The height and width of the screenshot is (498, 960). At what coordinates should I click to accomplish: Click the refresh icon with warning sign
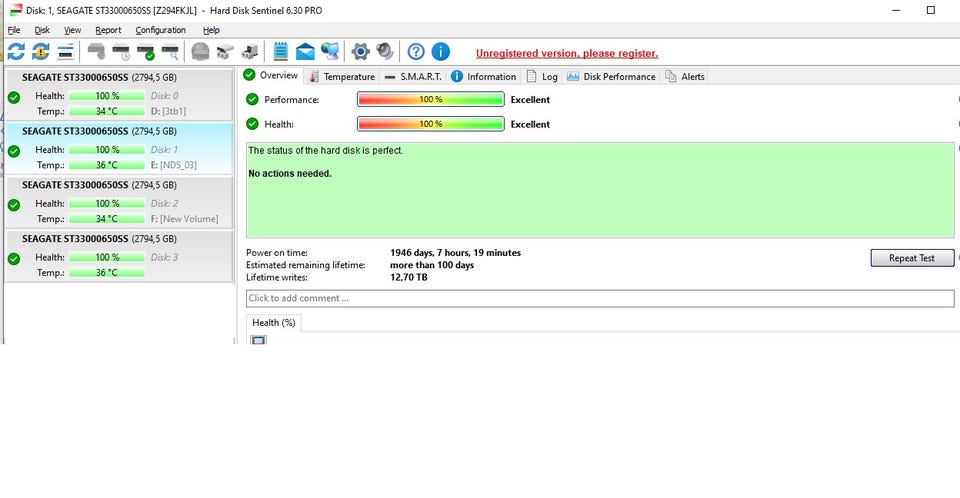point(41,52)
